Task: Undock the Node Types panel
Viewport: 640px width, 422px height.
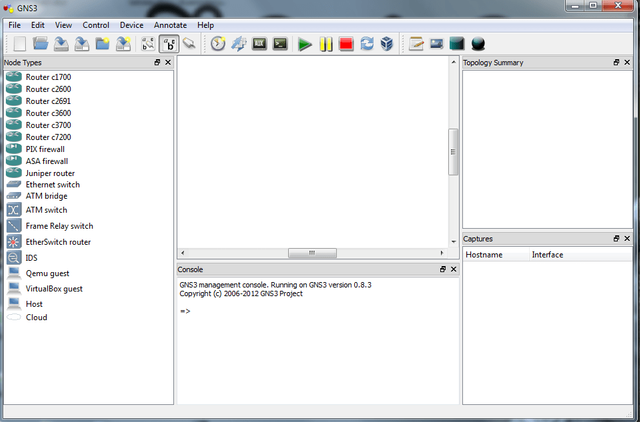Action: (x=157, y=62)
